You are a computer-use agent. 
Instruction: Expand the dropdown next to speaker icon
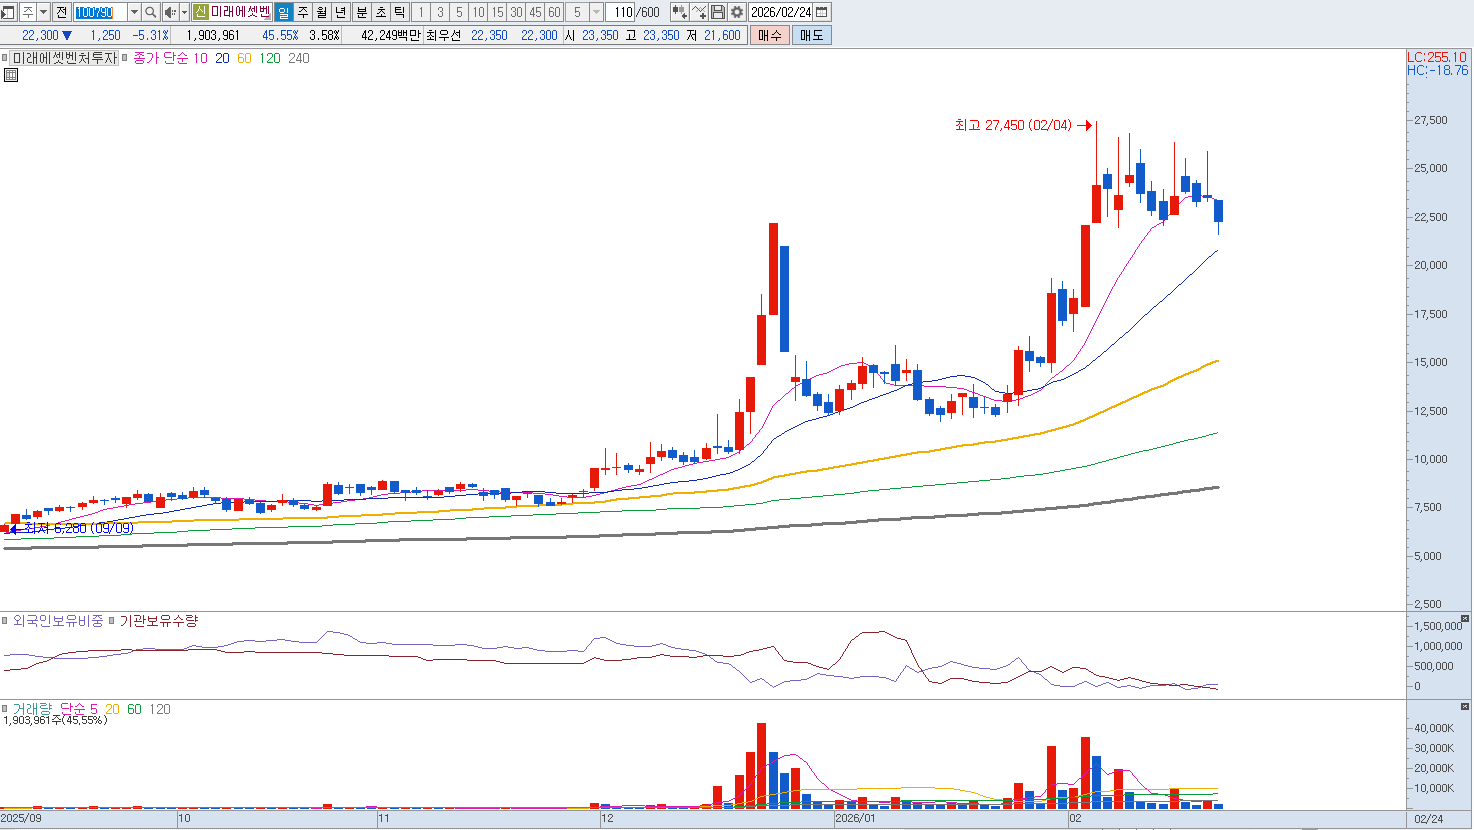[184, 12]
